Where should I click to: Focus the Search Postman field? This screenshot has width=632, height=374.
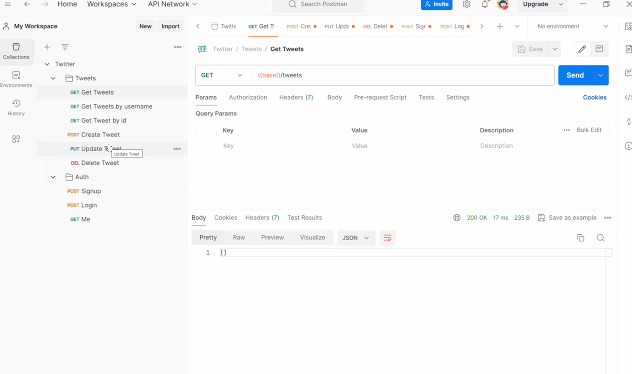coord(318,4)
